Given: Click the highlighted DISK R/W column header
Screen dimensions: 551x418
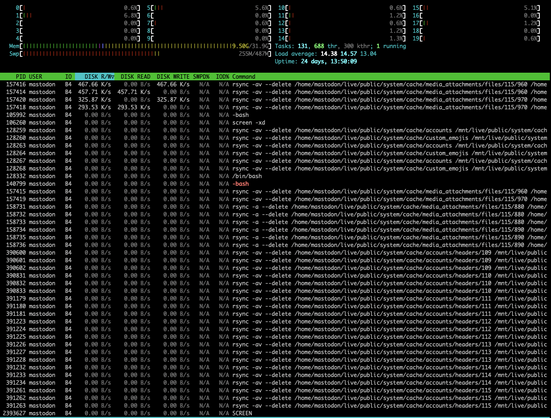Looking at the screenshot, I should [95, 77].
